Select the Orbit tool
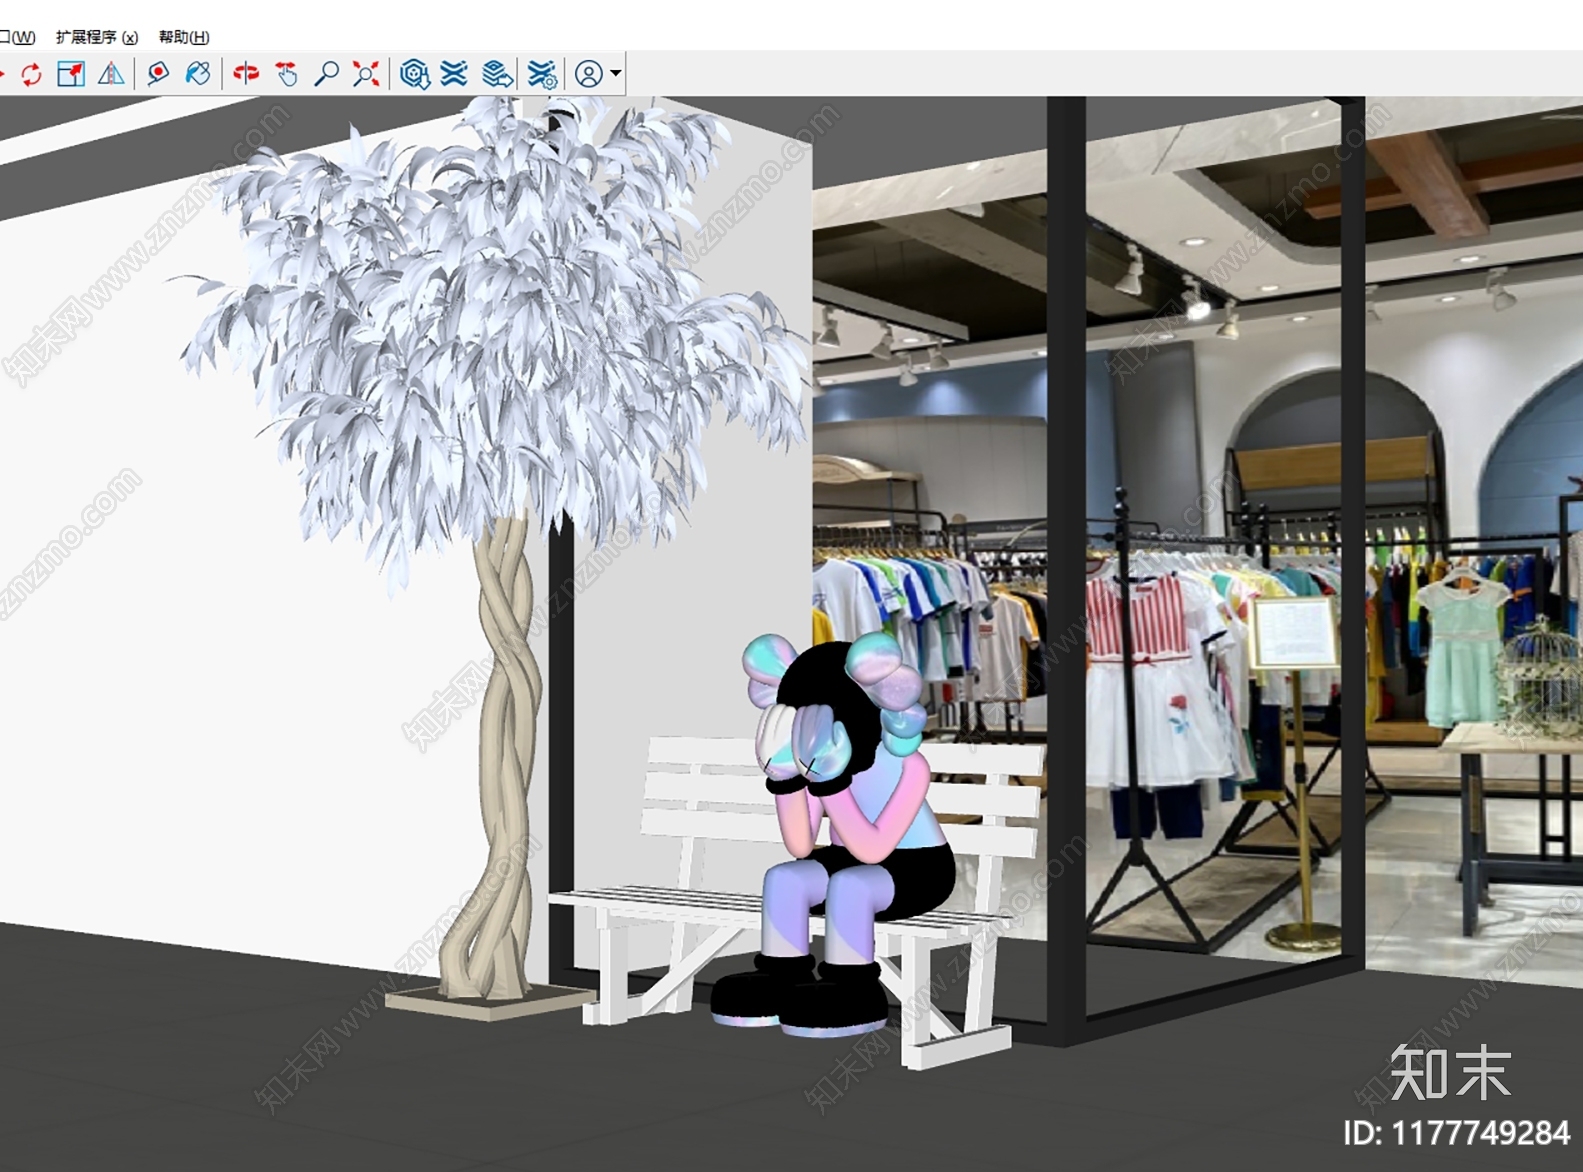Image resolution: width=1583 pixels, height=1172 pixels. (246, 74)
